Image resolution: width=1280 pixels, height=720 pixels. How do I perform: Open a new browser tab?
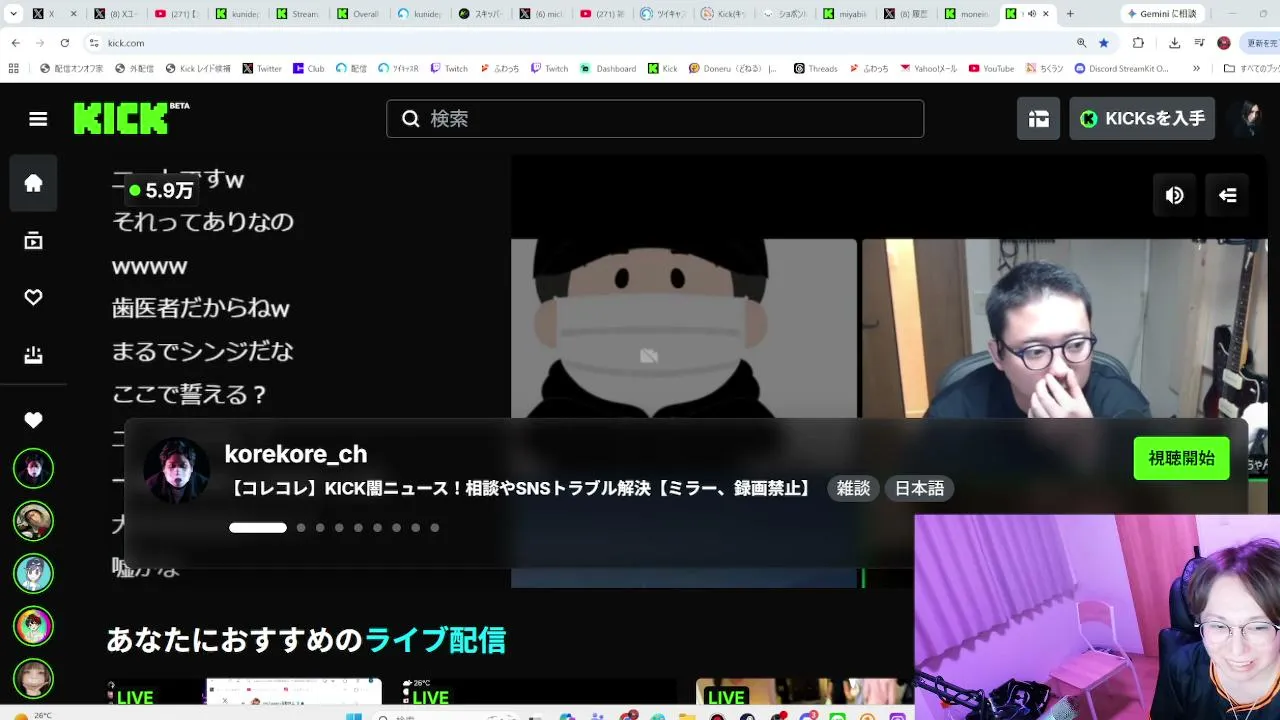[1070, 14]
